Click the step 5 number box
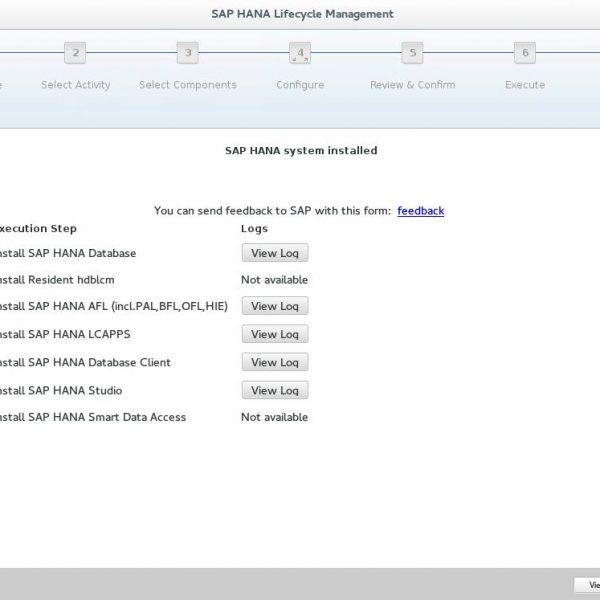The image size is (600, 600). point(412,53)
